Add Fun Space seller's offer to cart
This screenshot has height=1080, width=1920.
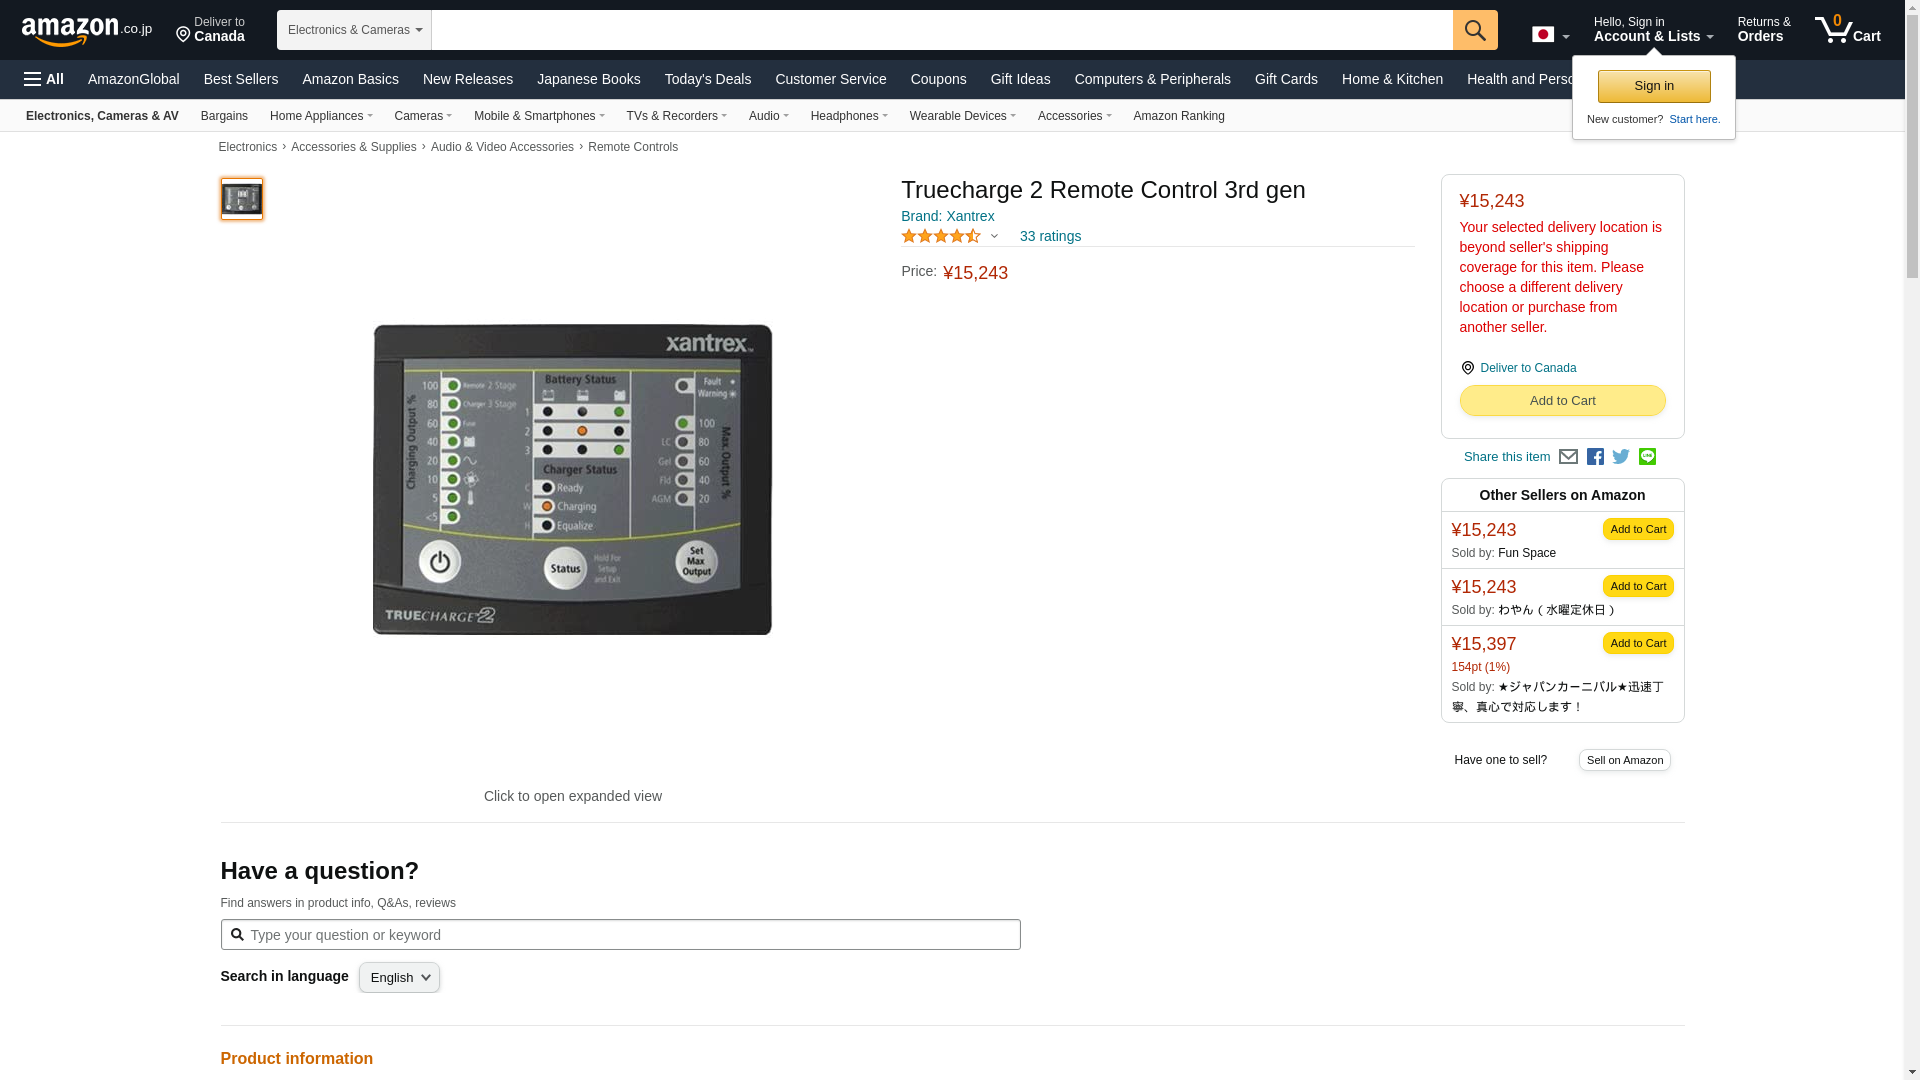1637,529
